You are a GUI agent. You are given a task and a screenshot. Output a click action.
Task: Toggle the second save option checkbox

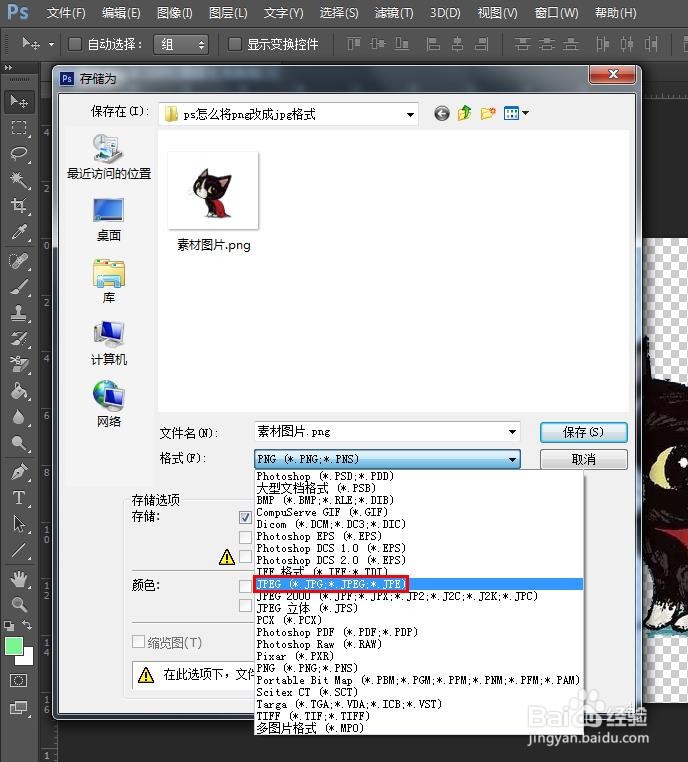coord(245,537)
